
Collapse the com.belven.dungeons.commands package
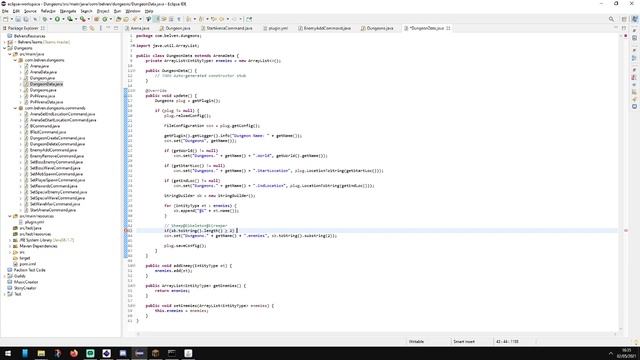15,108
